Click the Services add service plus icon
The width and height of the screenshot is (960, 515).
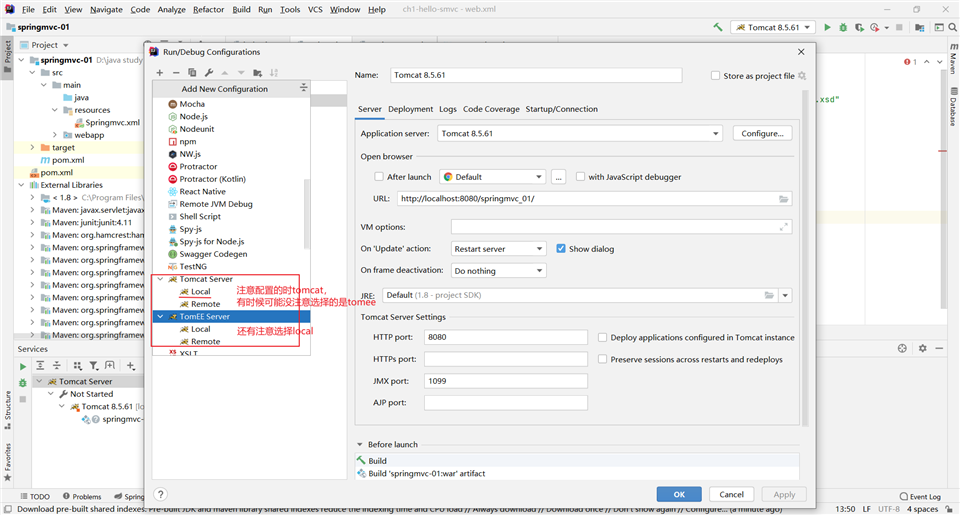[130, 366]
